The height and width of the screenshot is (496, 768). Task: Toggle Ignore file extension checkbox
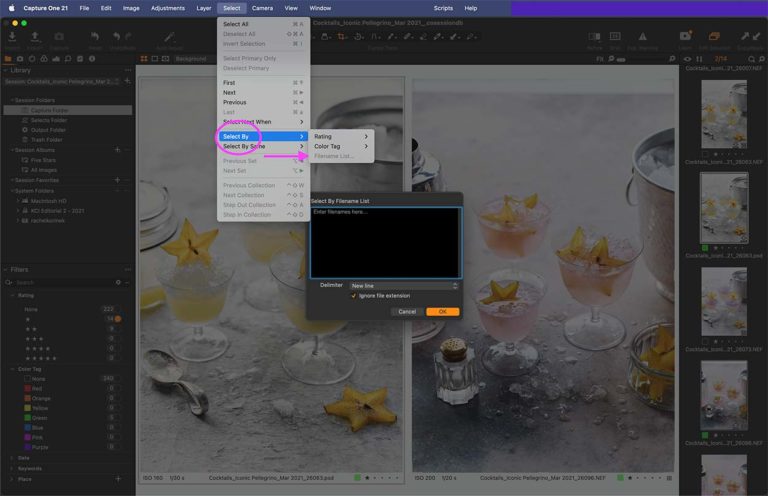tap(354, 296)
